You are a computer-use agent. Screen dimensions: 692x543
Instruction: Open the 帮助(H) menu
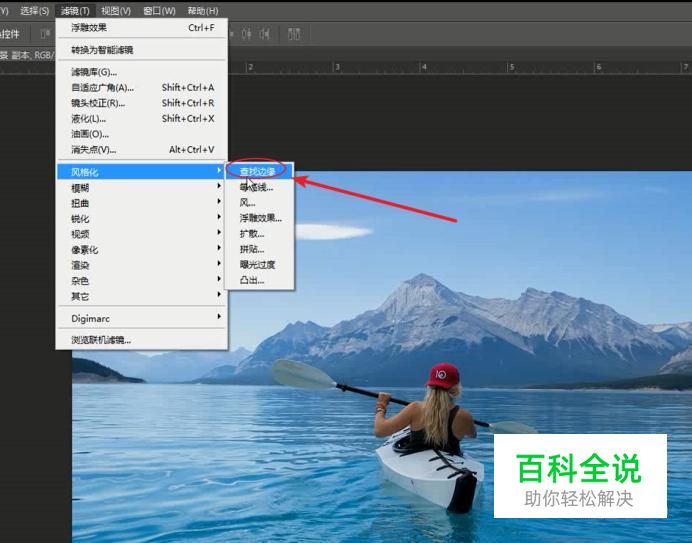point(203,11)
